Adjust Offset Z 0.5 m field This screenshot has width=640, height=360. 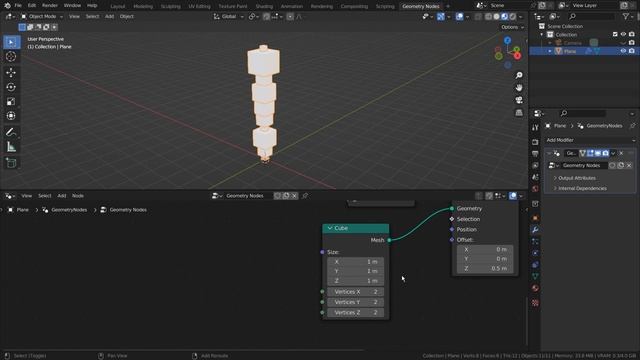(x=484, y=268)
